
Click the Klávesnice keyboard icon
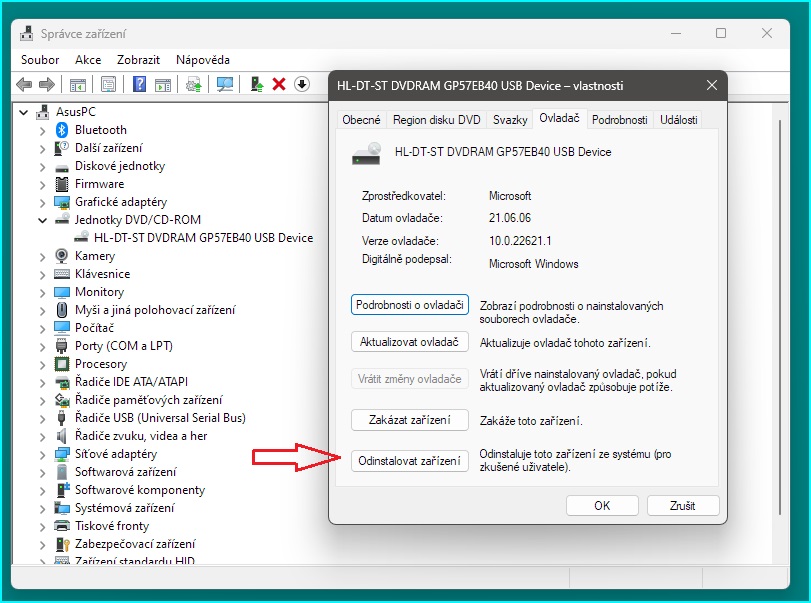62,274
